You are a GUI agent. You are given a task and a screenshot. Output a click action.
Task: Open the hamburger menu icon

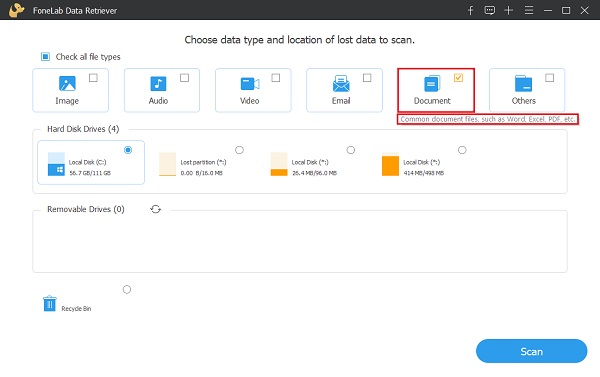[529, 10]
